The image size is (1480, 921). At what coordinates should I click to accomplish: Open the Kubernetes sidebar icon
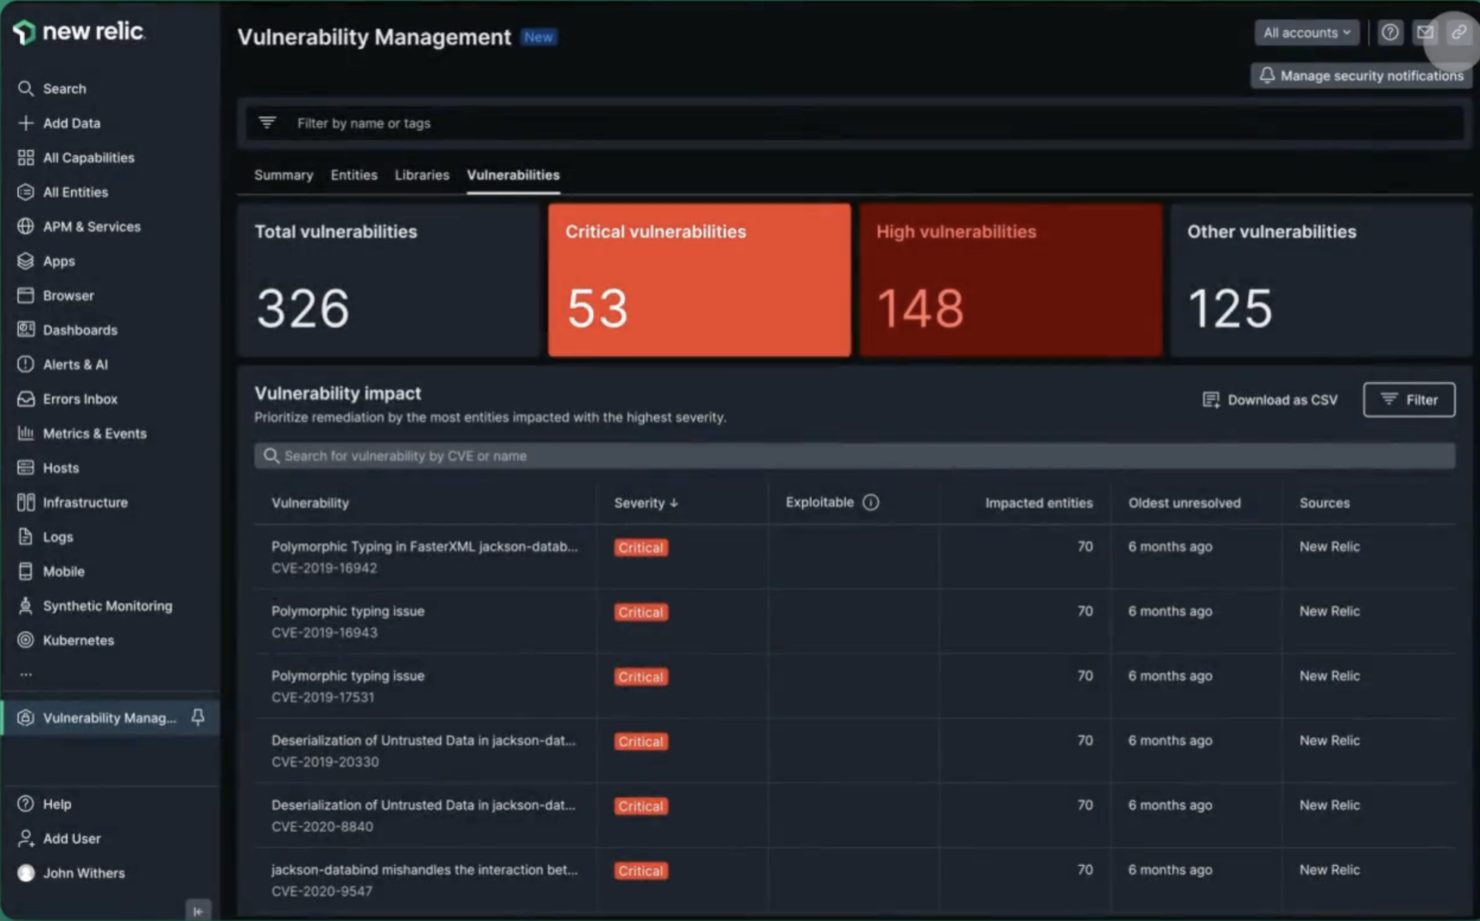[x=26, y=640]
